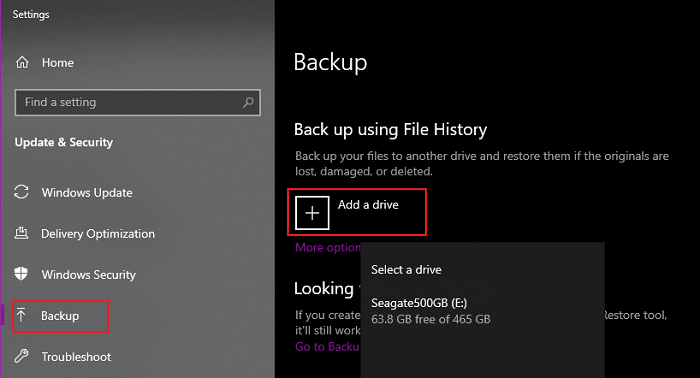Select the Backup sidebar entry
The height and width of the screenshot is (378, 700).
point(60,316)
